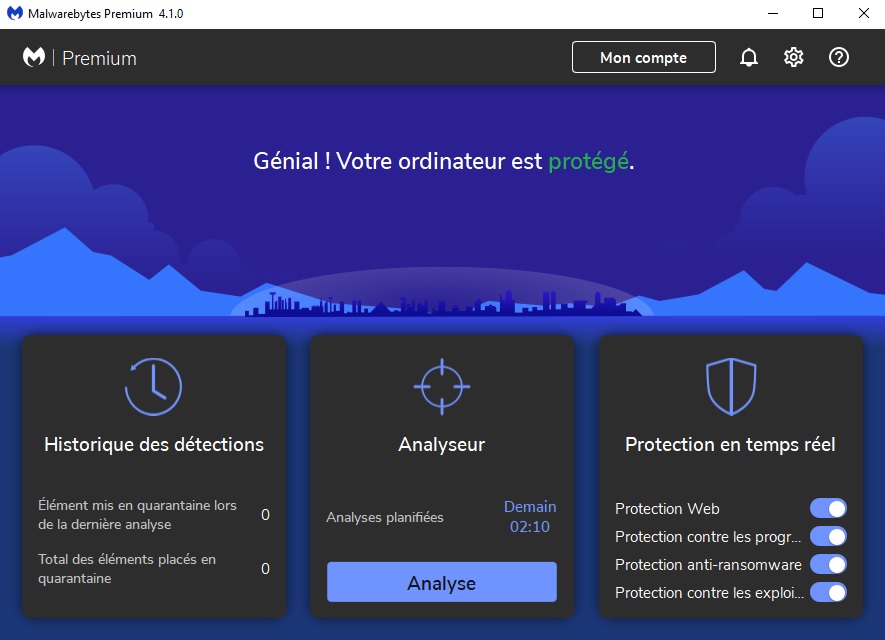Click the Protection anti-ransomware label
885x640 pixels.
[708, 565]
